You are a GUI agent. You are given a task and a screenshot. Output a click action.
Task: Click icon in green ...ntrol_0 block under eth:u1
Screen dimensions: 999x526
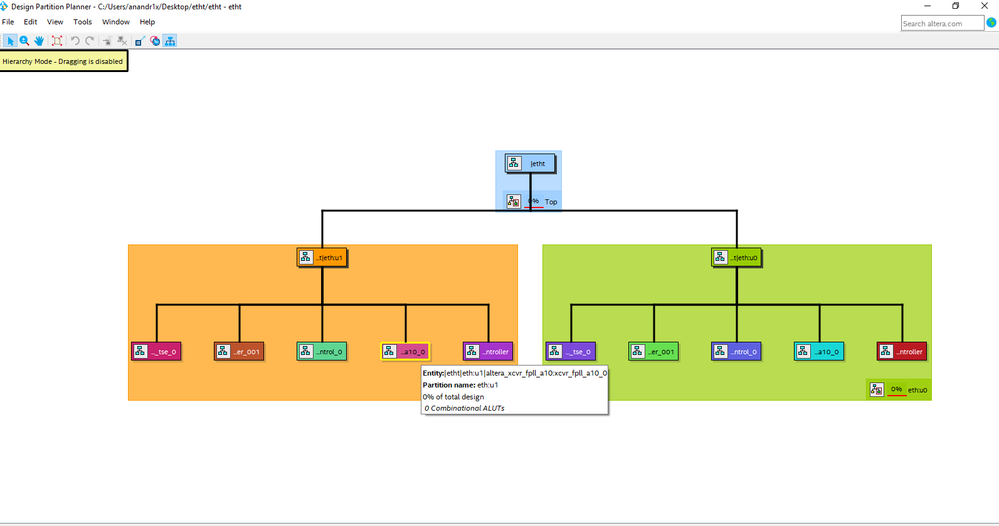click(x=306, y=352)
